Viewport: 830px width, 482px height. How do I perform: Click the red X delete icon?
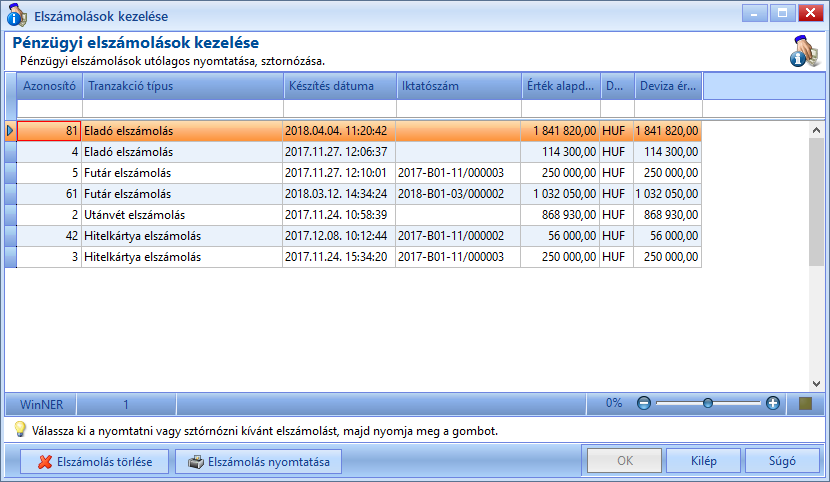coord(45,462)
